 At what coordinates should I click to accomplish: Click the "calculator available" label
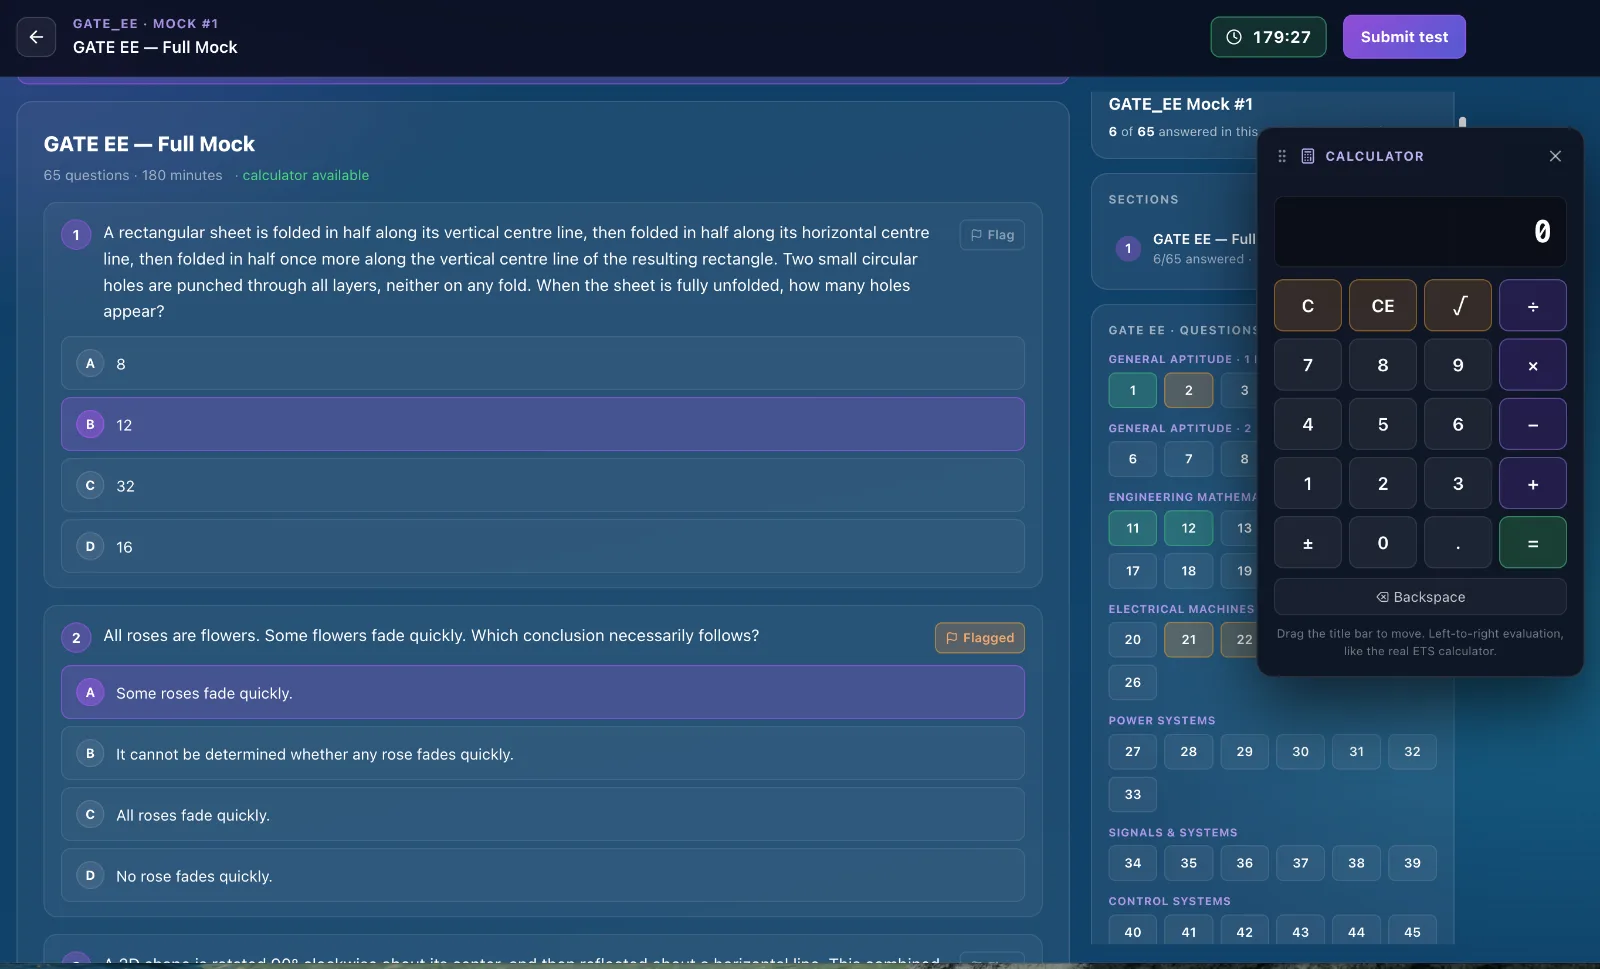(306, 175)
